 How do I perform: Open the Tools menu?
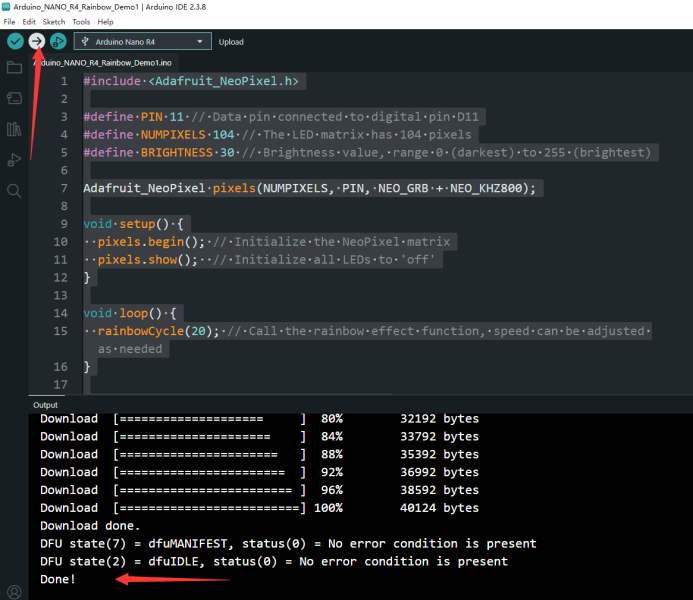(x=81, y=22)
